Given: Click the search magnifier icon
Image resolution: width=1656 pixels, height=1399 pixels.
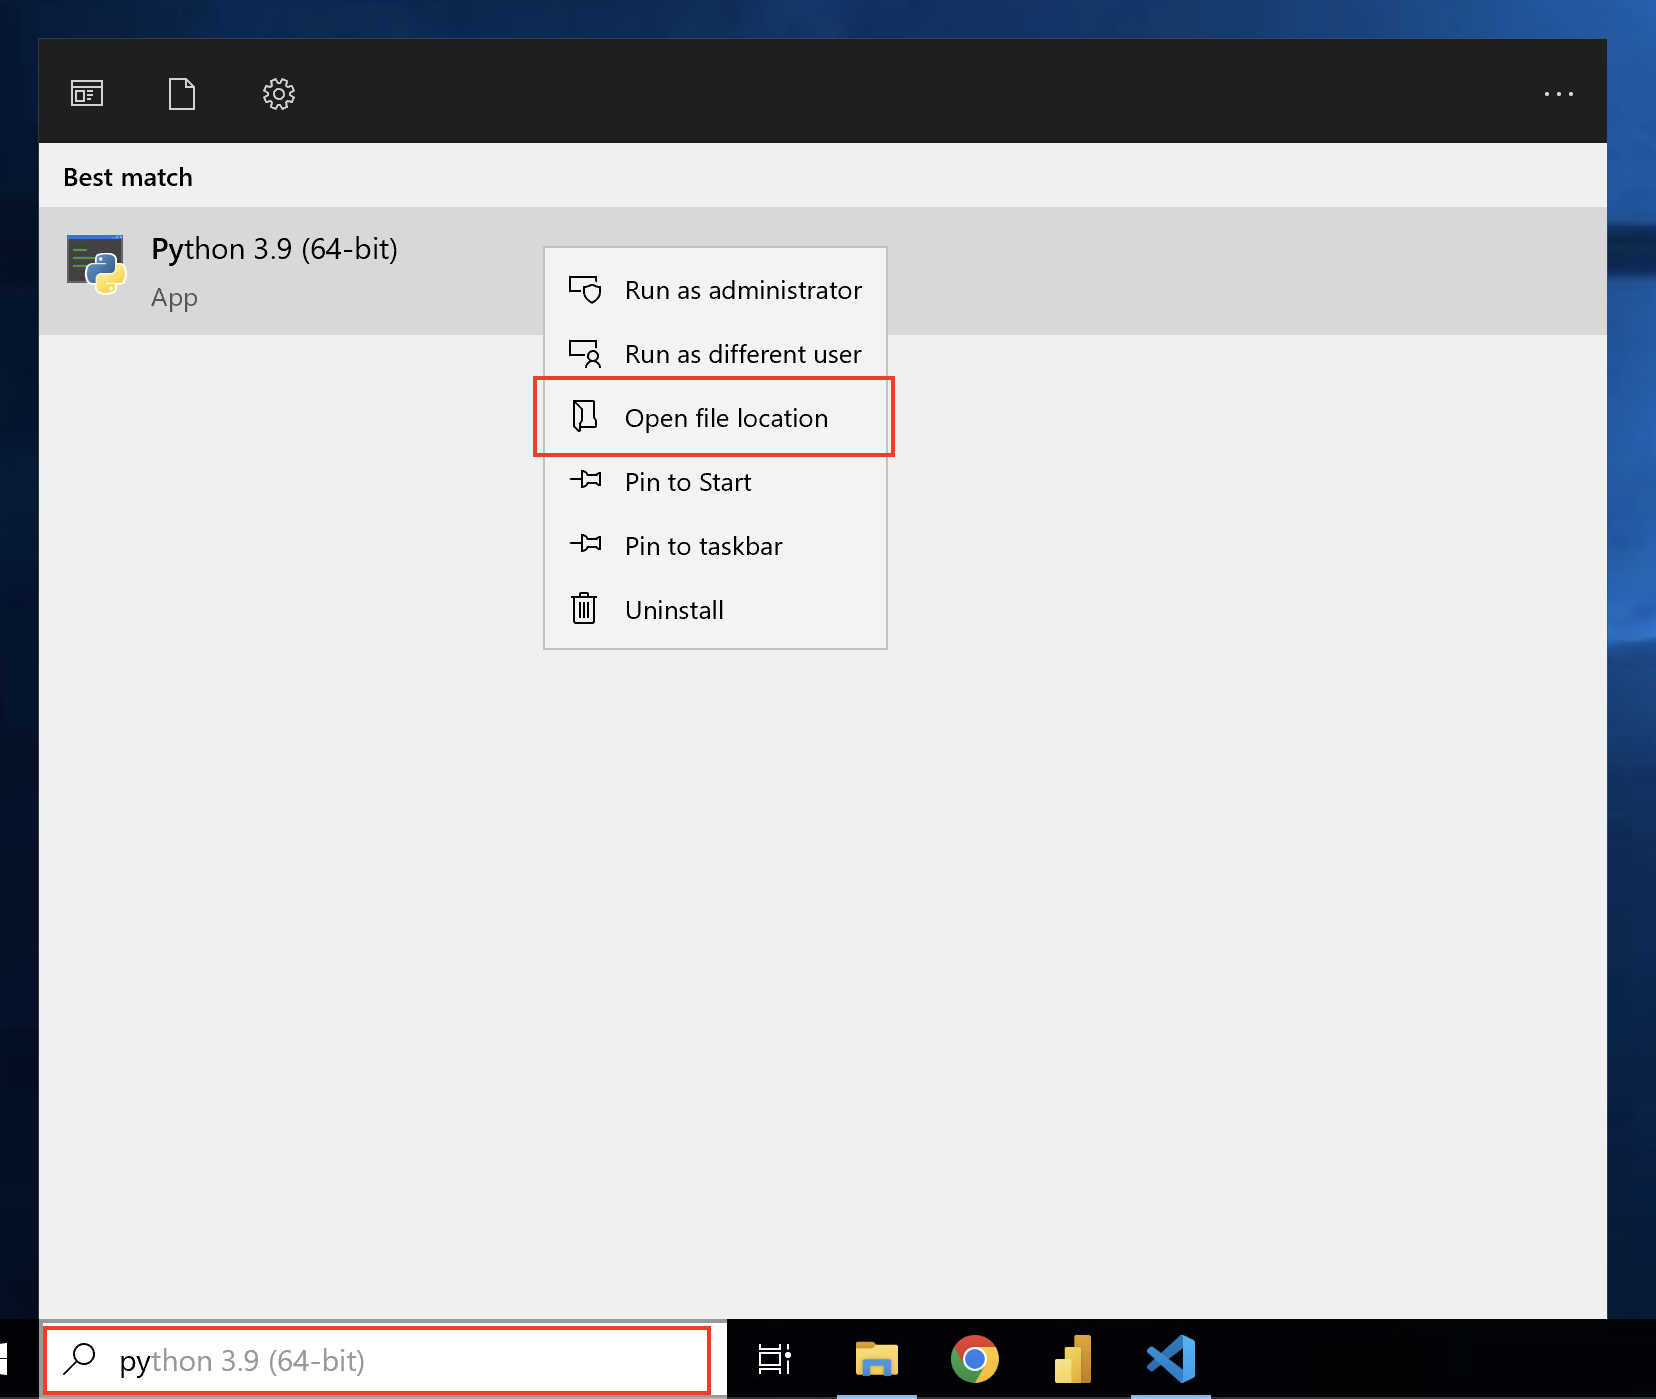Looking at the screenshot, I should point(80,1360).
